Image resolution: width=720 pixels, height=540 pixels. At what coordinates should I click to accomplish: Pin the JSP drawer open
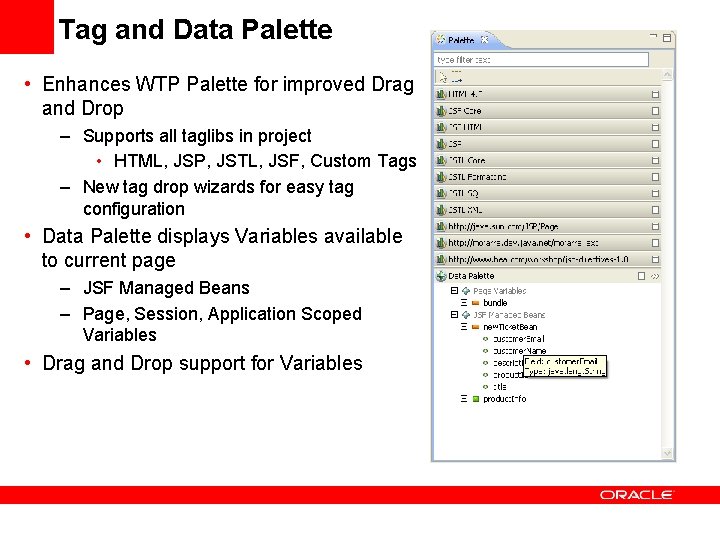(x=655, y=144)
